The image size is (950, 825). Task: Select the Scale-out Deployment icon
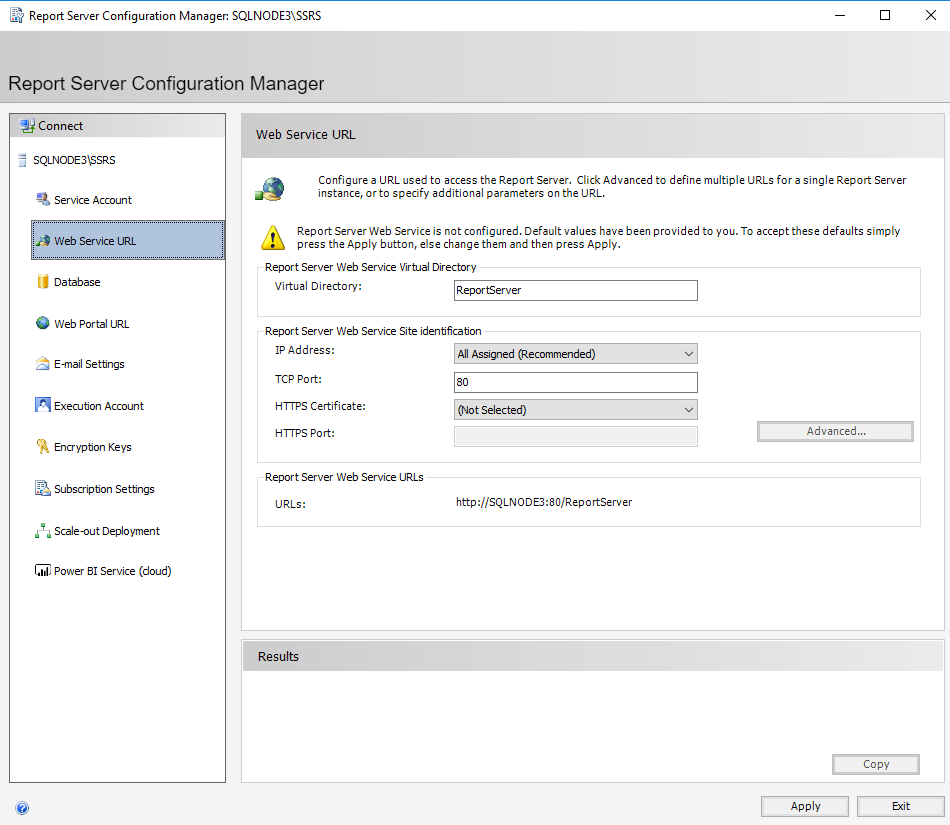(43, 531)
